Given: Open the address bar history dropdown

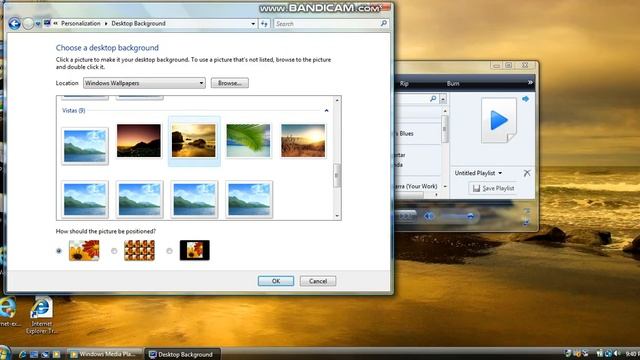Looking at the screenshot, I should pyautogui.click(x=253, y=24).
